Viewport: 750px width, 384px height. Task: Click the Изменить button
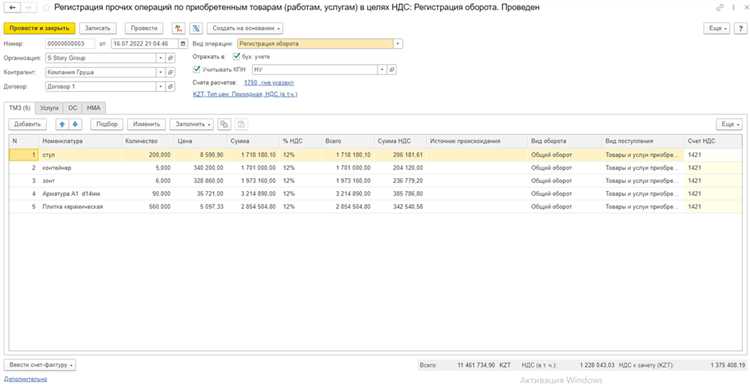[146, 124]
